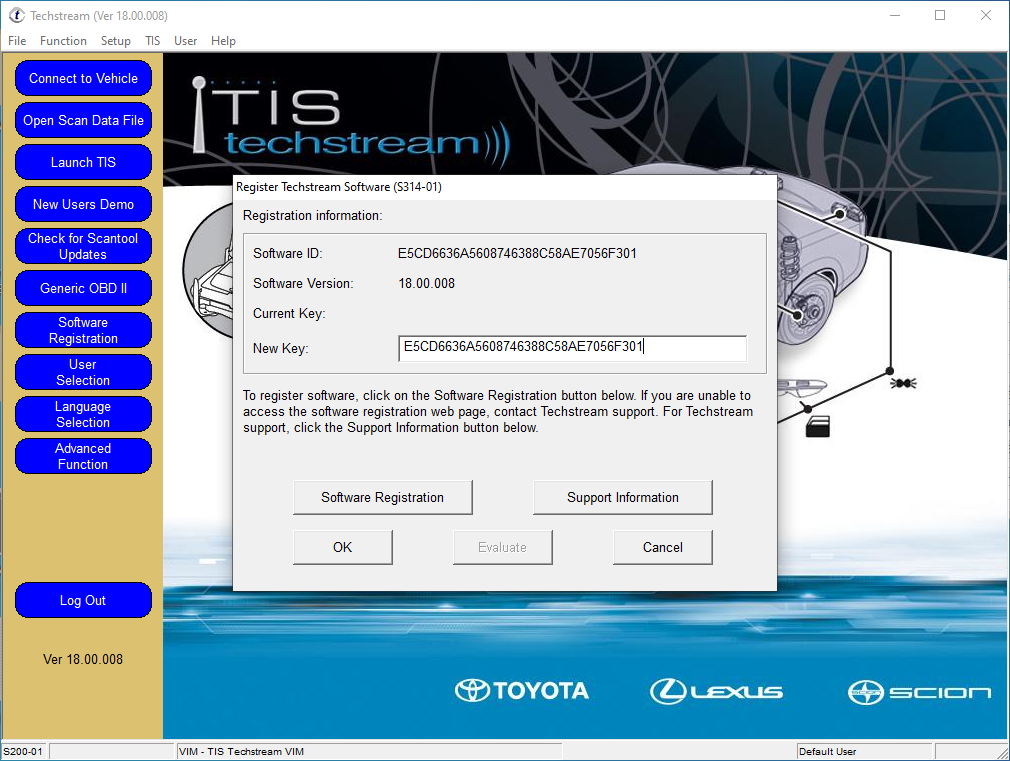Viewport: 1010px width, 761px height.
Task: Open Advanced Function
Action: (83, 456)
